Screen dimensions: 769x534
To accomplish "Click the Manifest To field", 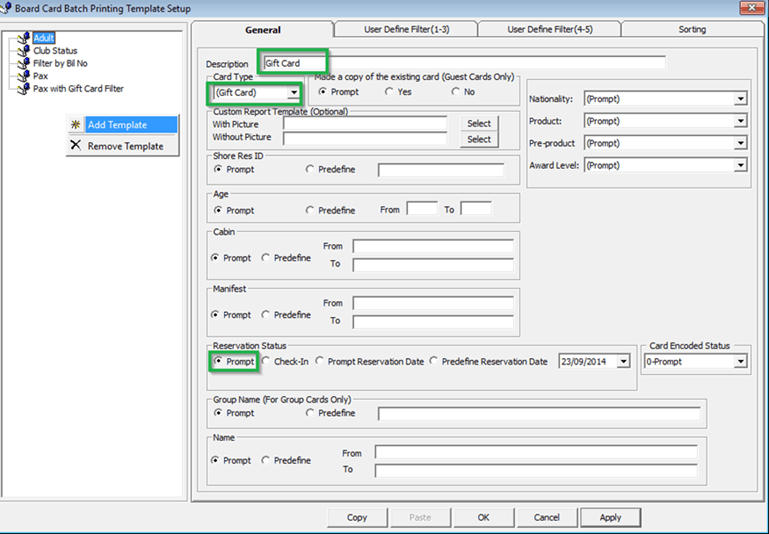I will point(433,321).
